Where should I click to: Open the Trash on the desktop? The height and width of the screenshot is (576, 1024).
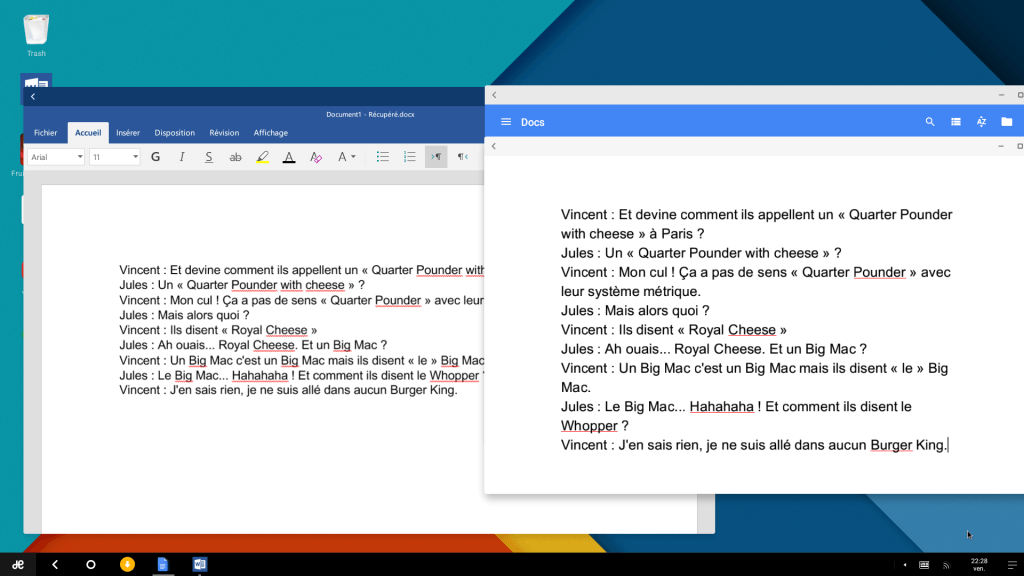point(36,35)
